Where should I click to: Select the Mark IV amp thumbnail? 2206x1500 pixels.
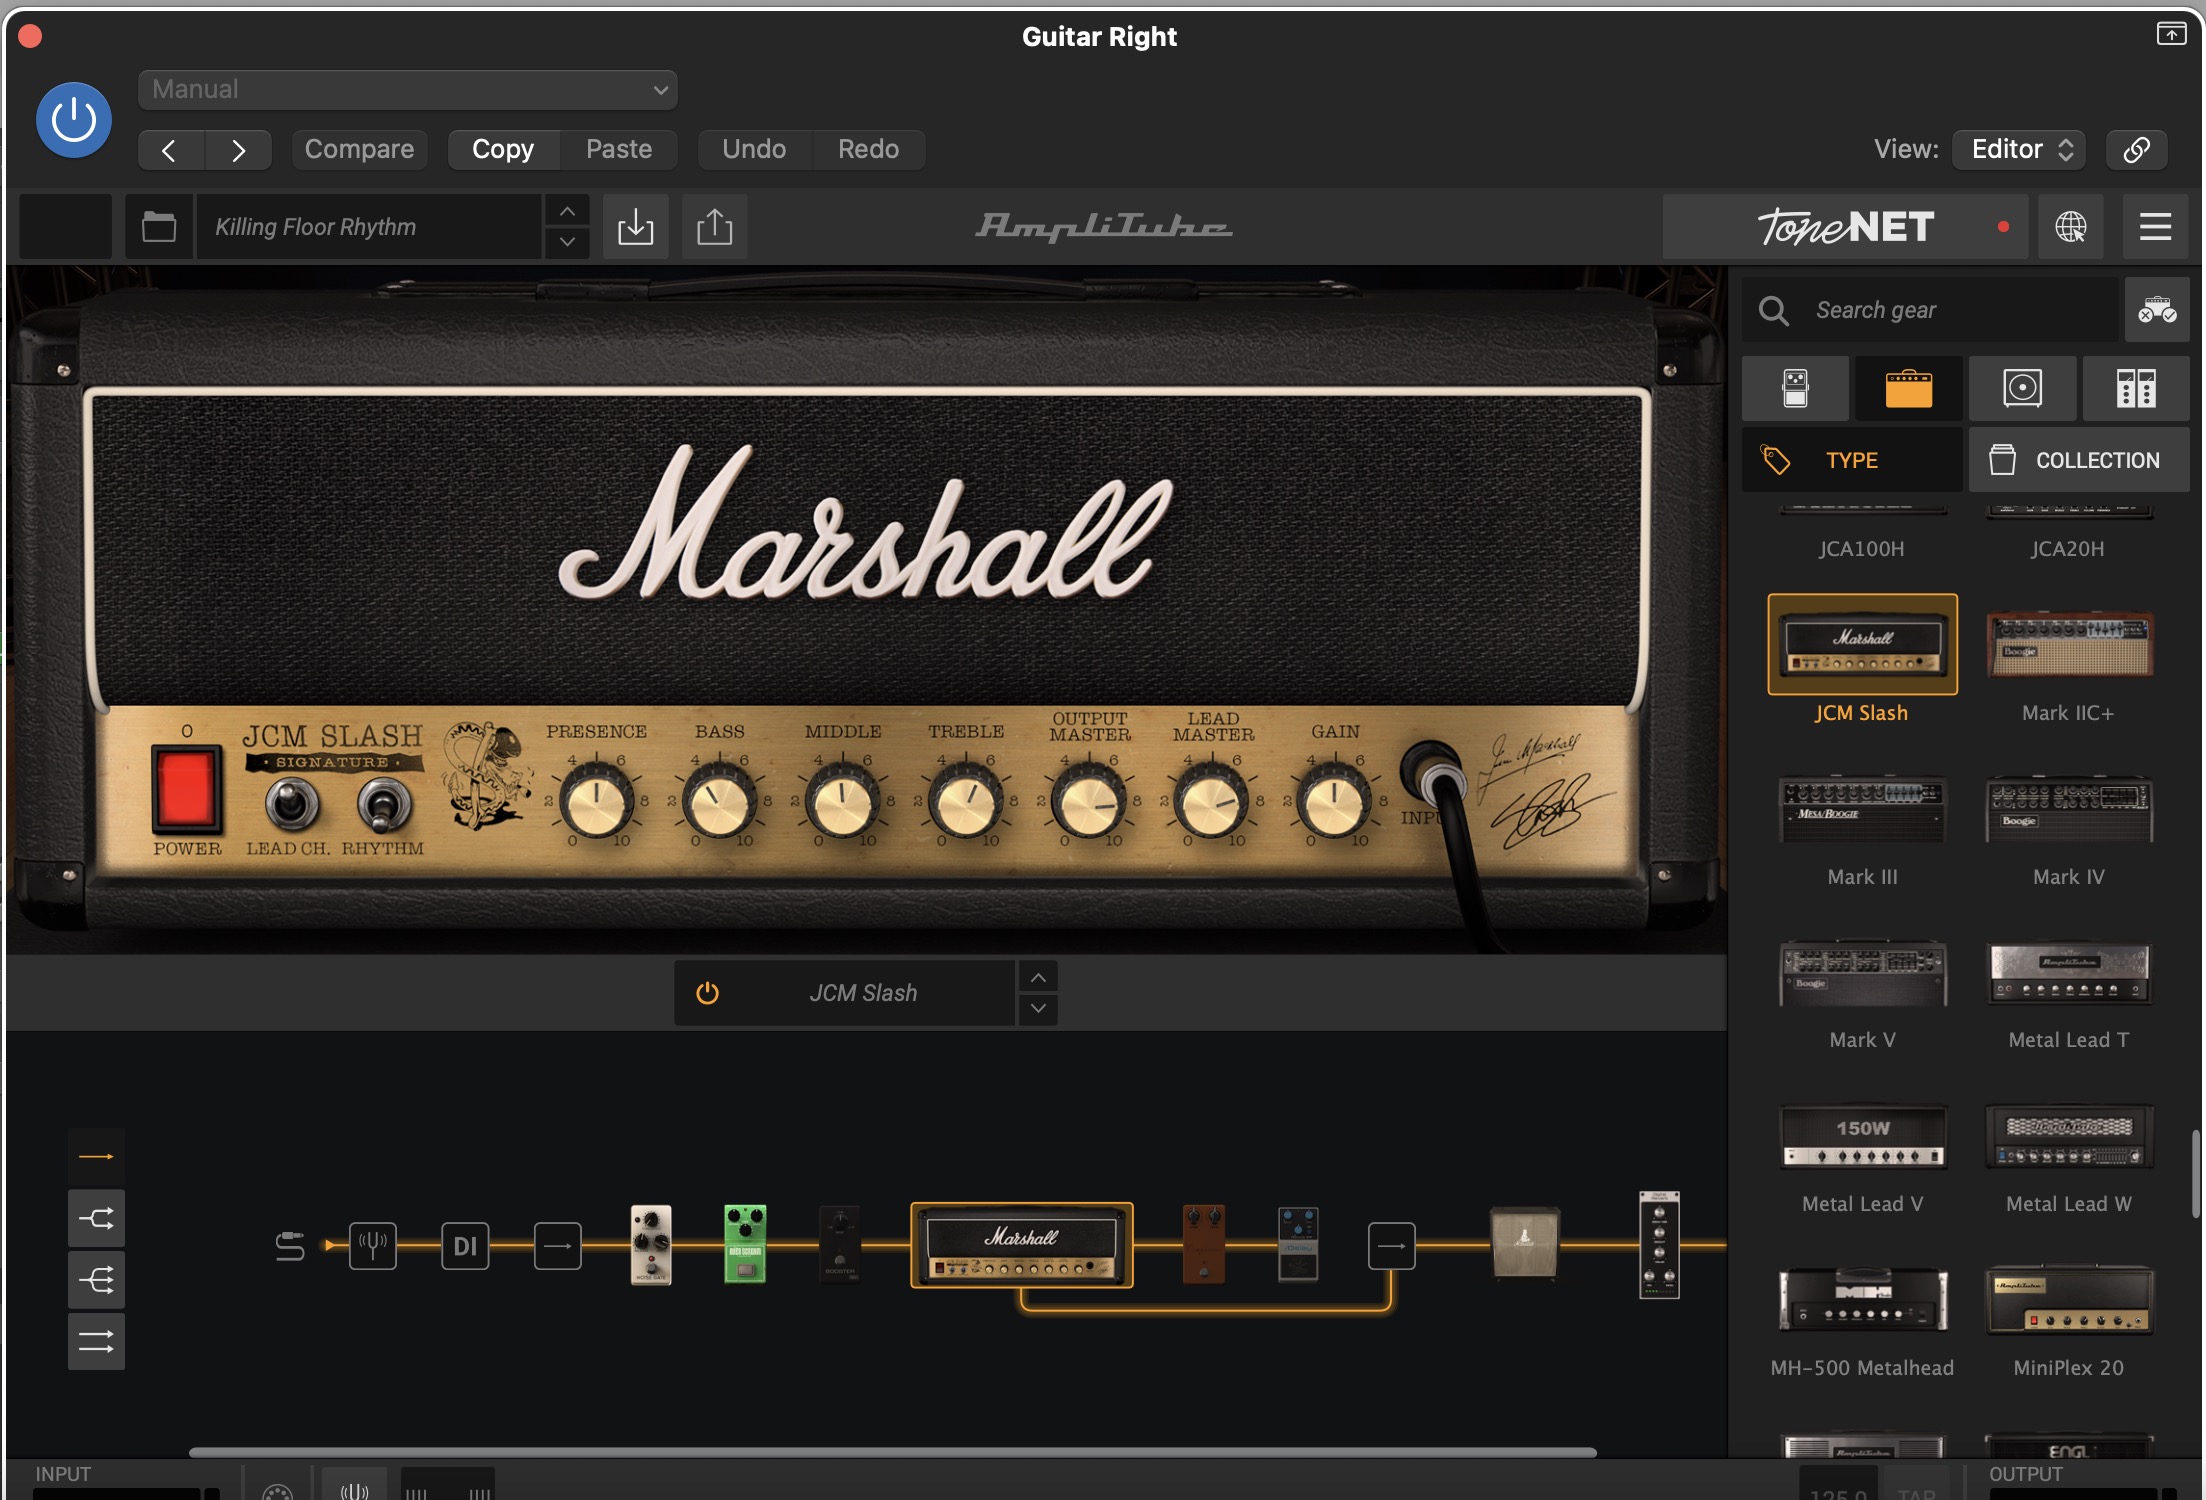pos(2068,809)
